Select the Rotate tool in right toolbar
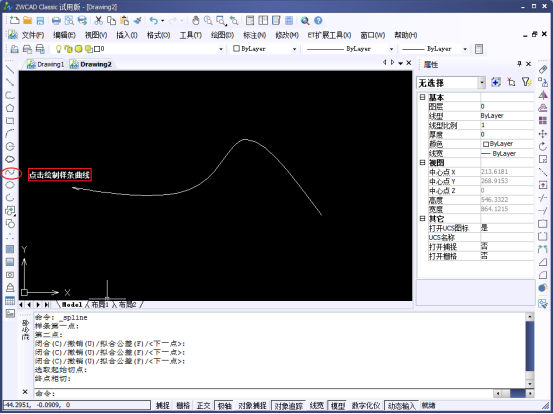The image size is (553, 414). pos(543,146)
